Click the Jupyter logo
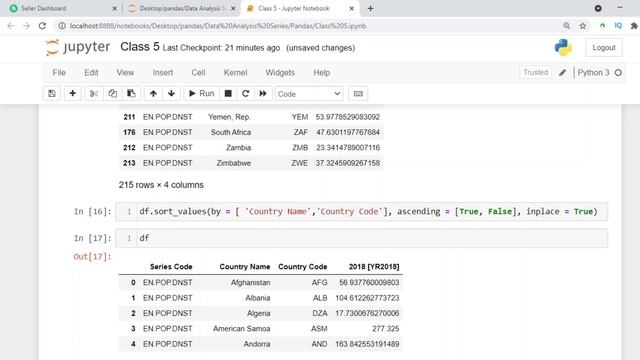 coord(78,47)
